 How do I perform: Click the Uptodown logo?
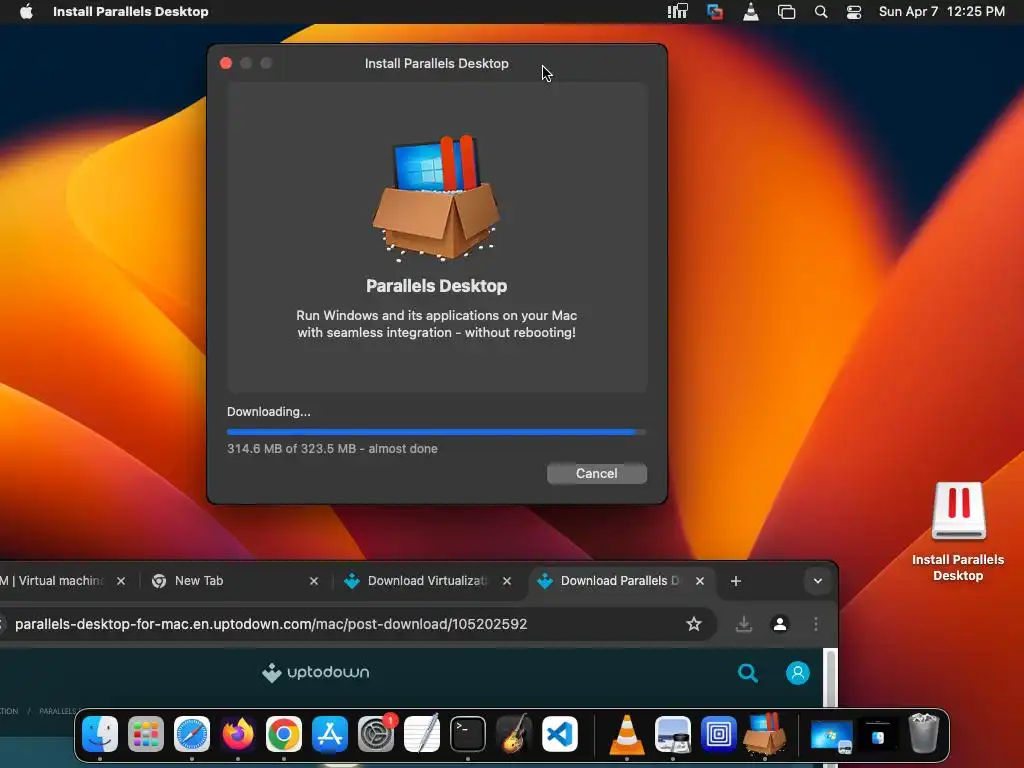pyautogui.click(x=315, y=672)
